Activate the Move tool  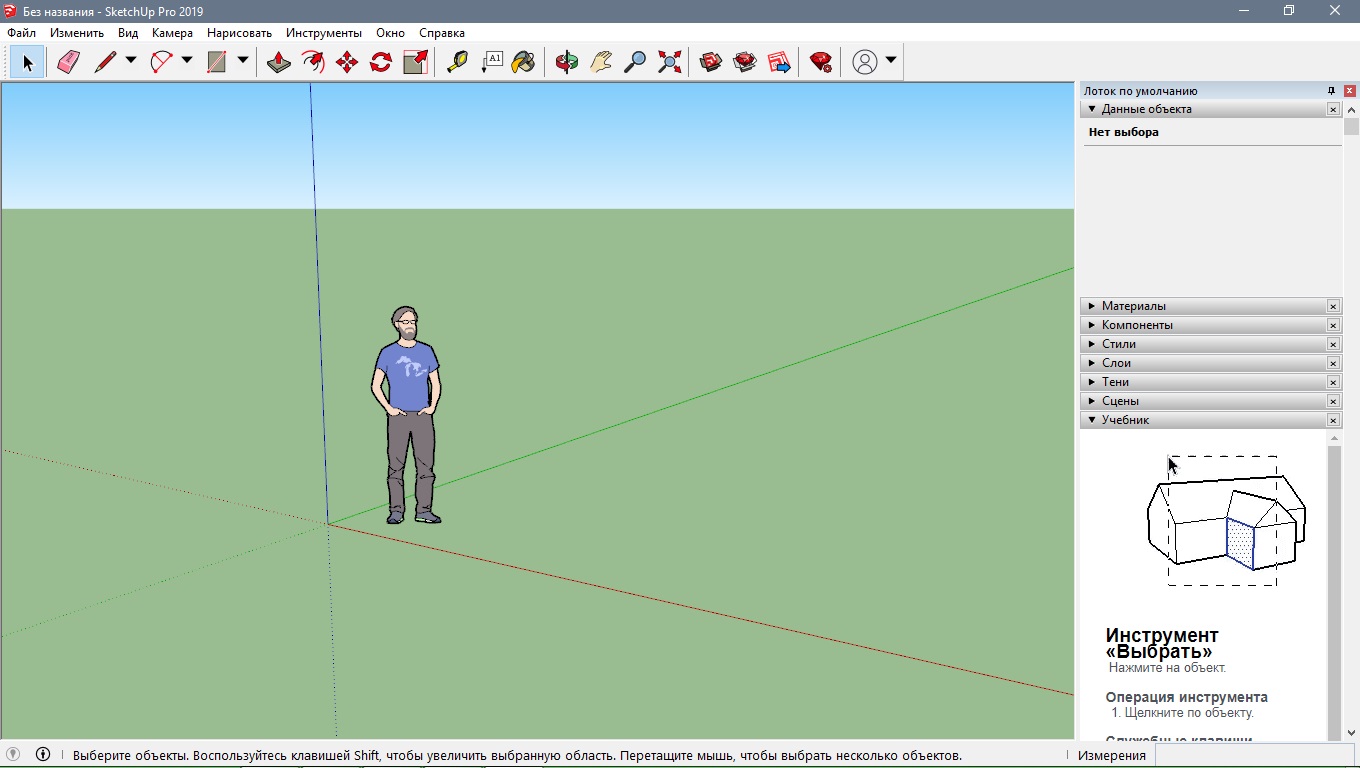pos(347,62)
